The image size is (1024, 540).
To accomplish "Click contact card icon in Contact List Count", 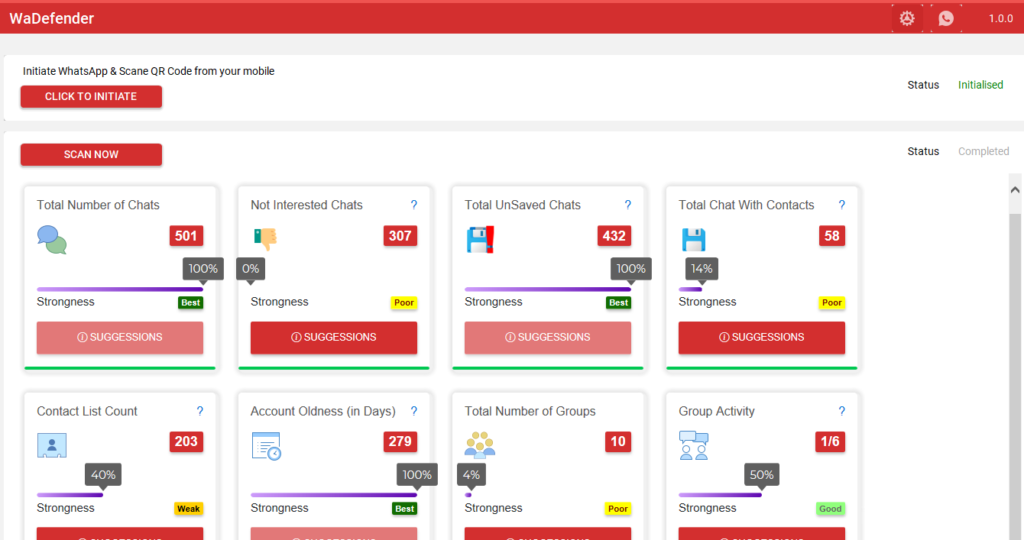I will 52,445.
